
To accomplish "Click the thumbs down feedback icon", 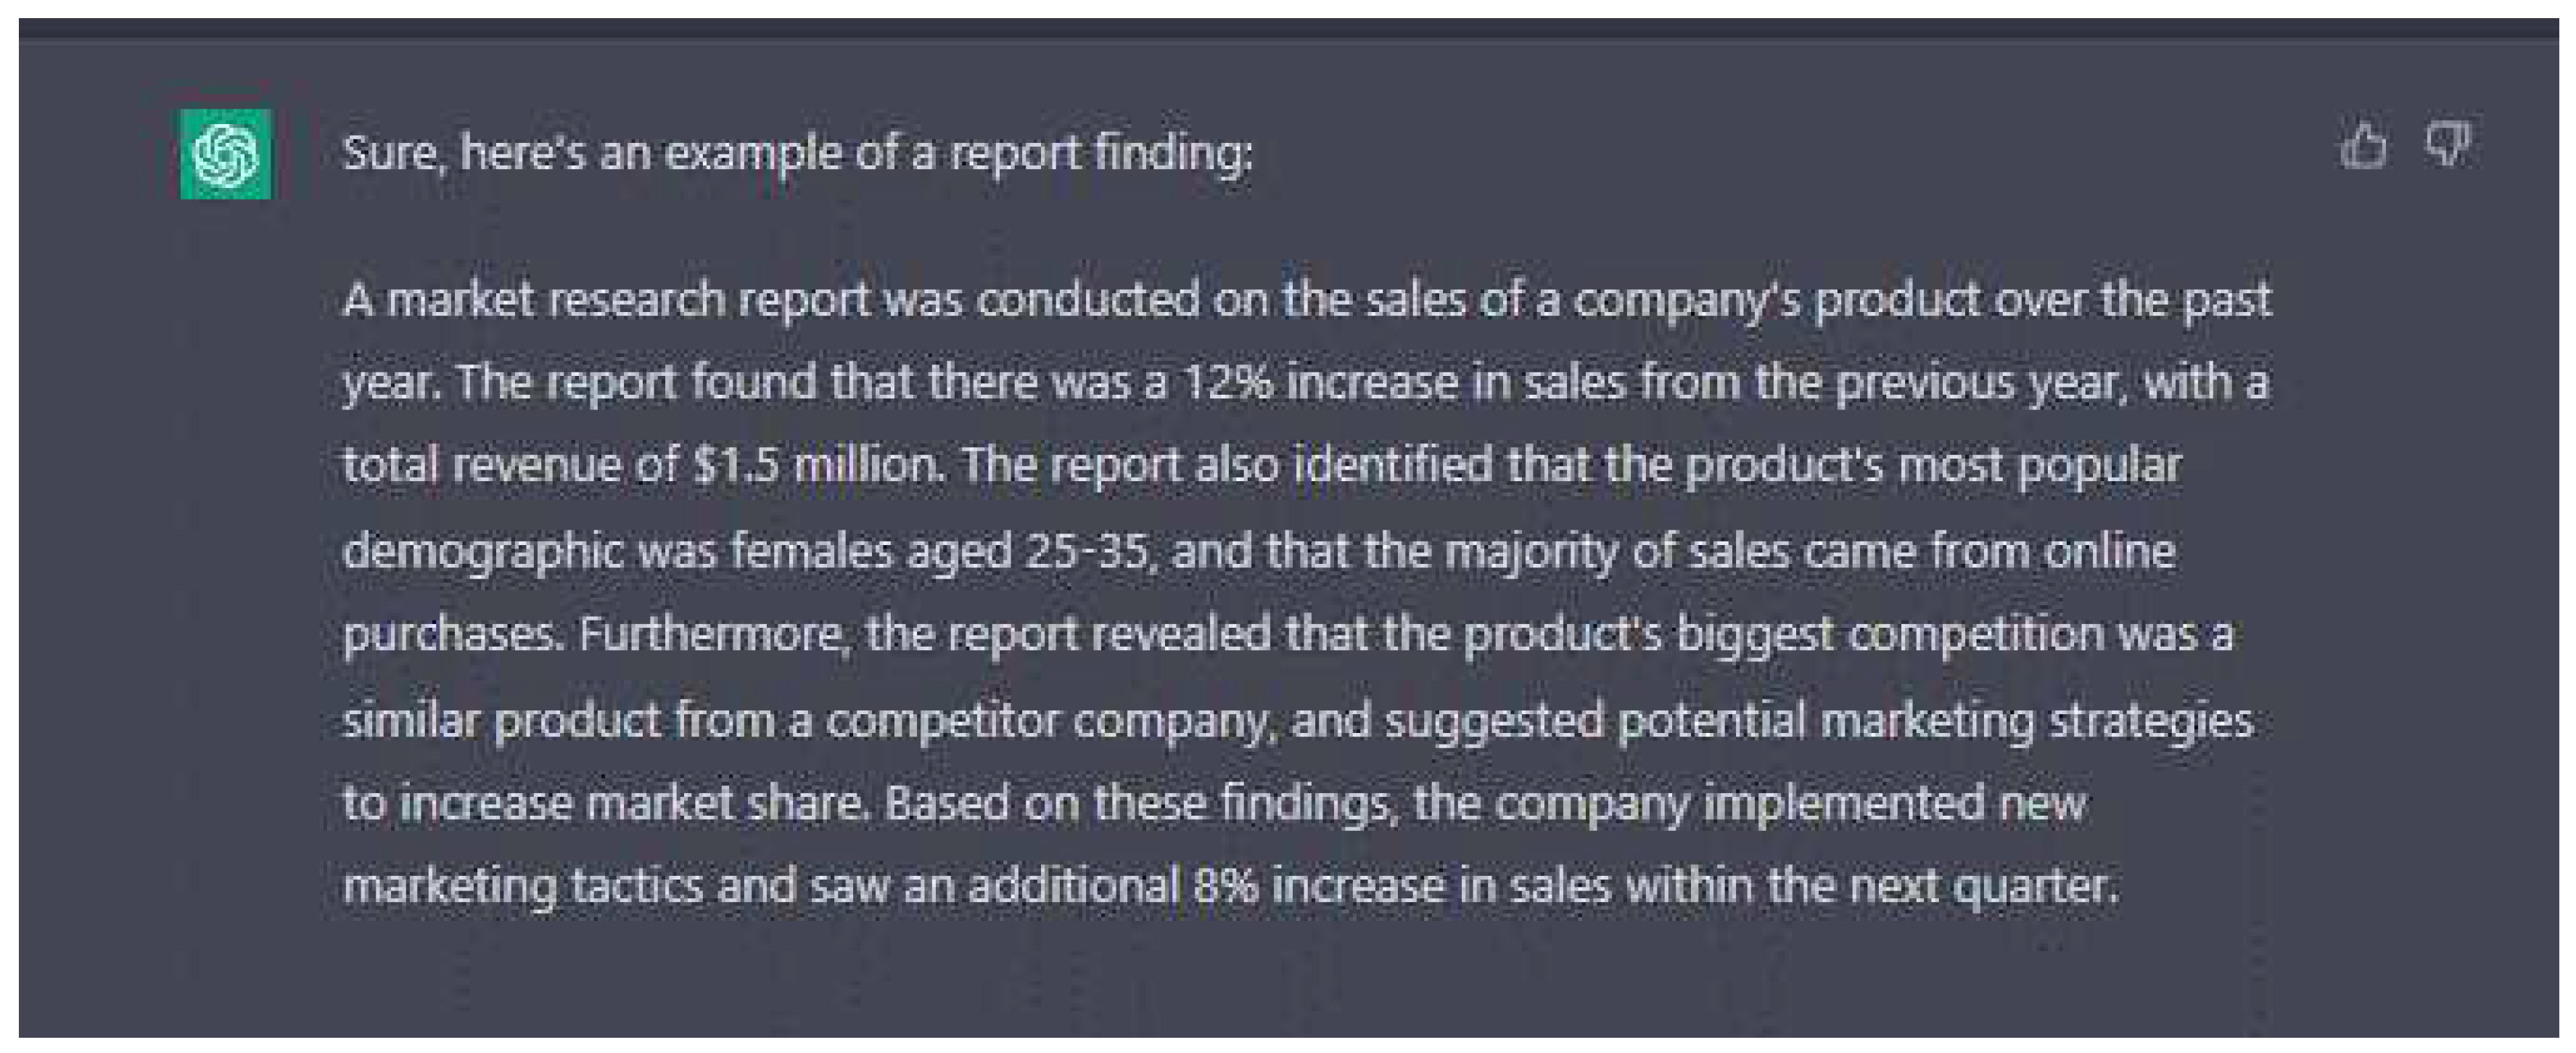I will (2447, 146).
